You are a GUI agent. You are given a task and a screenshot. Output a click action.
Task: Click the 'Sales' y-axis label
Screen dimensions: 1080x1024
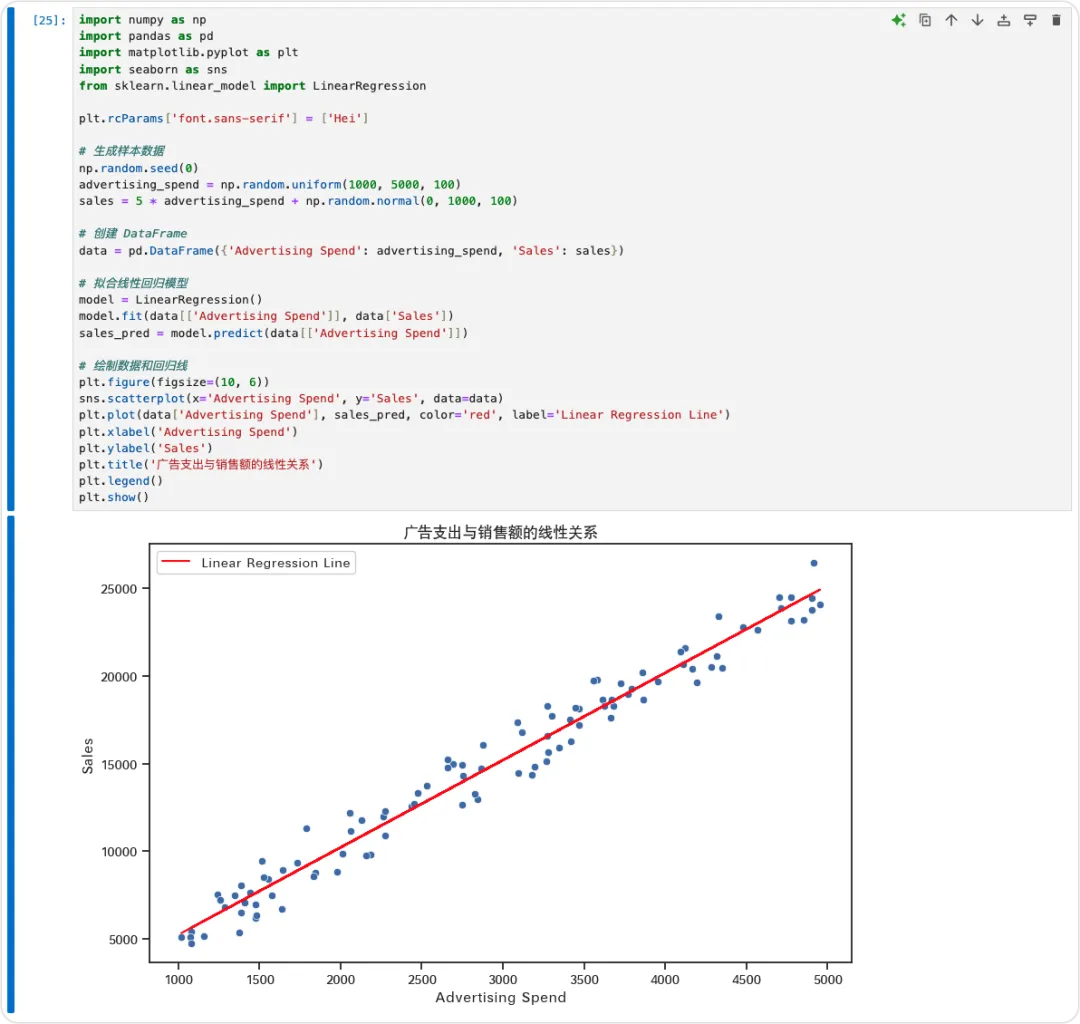[87, 755]
